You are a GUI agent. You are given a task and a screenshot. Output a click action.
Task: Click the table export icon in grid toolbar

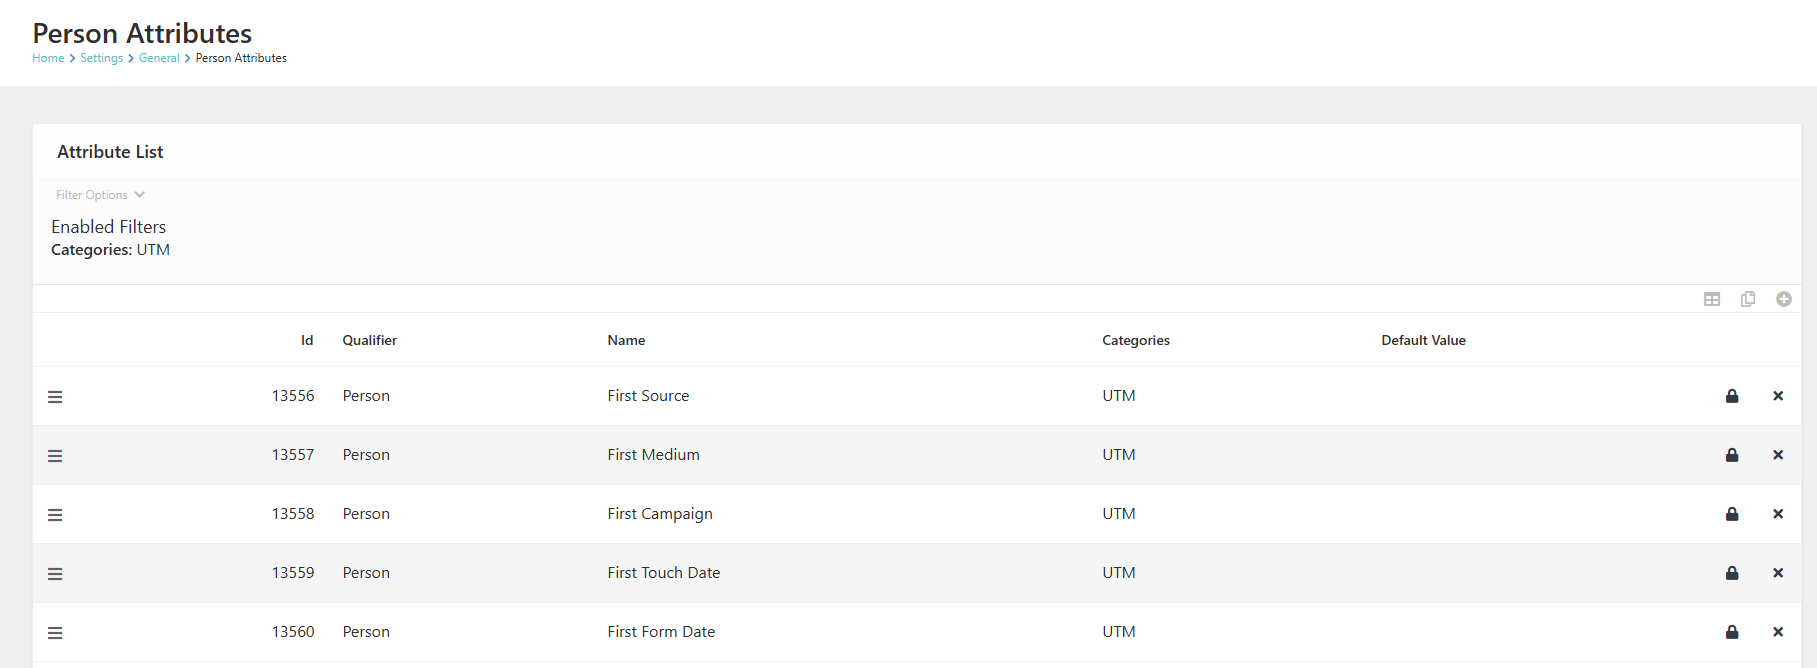[x=1712, y=299]
